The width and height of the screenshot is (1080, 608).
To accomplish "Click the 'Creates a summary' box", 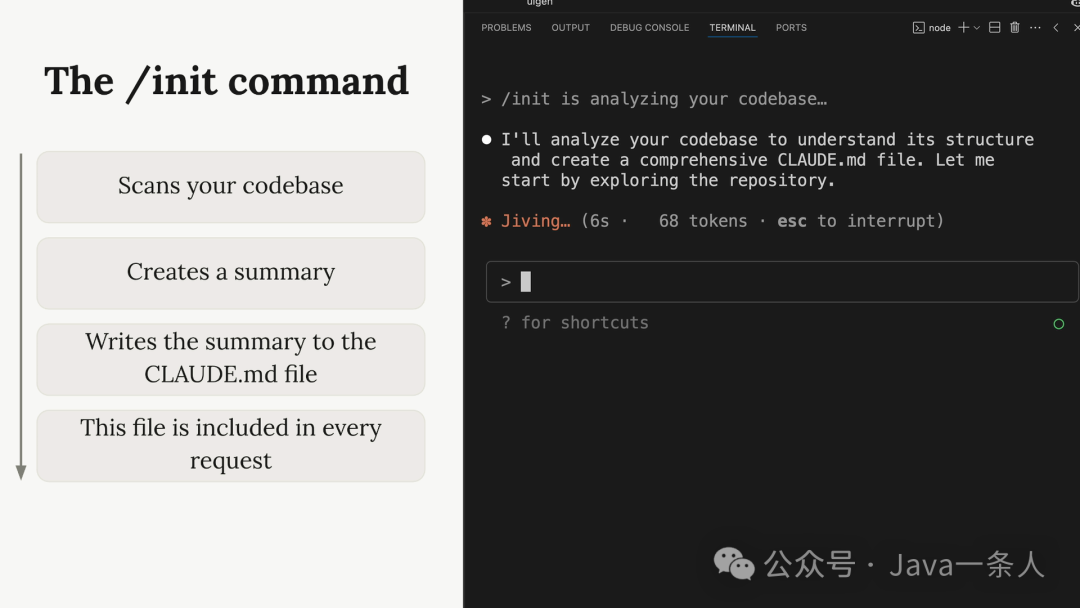I will pos(231,272).
